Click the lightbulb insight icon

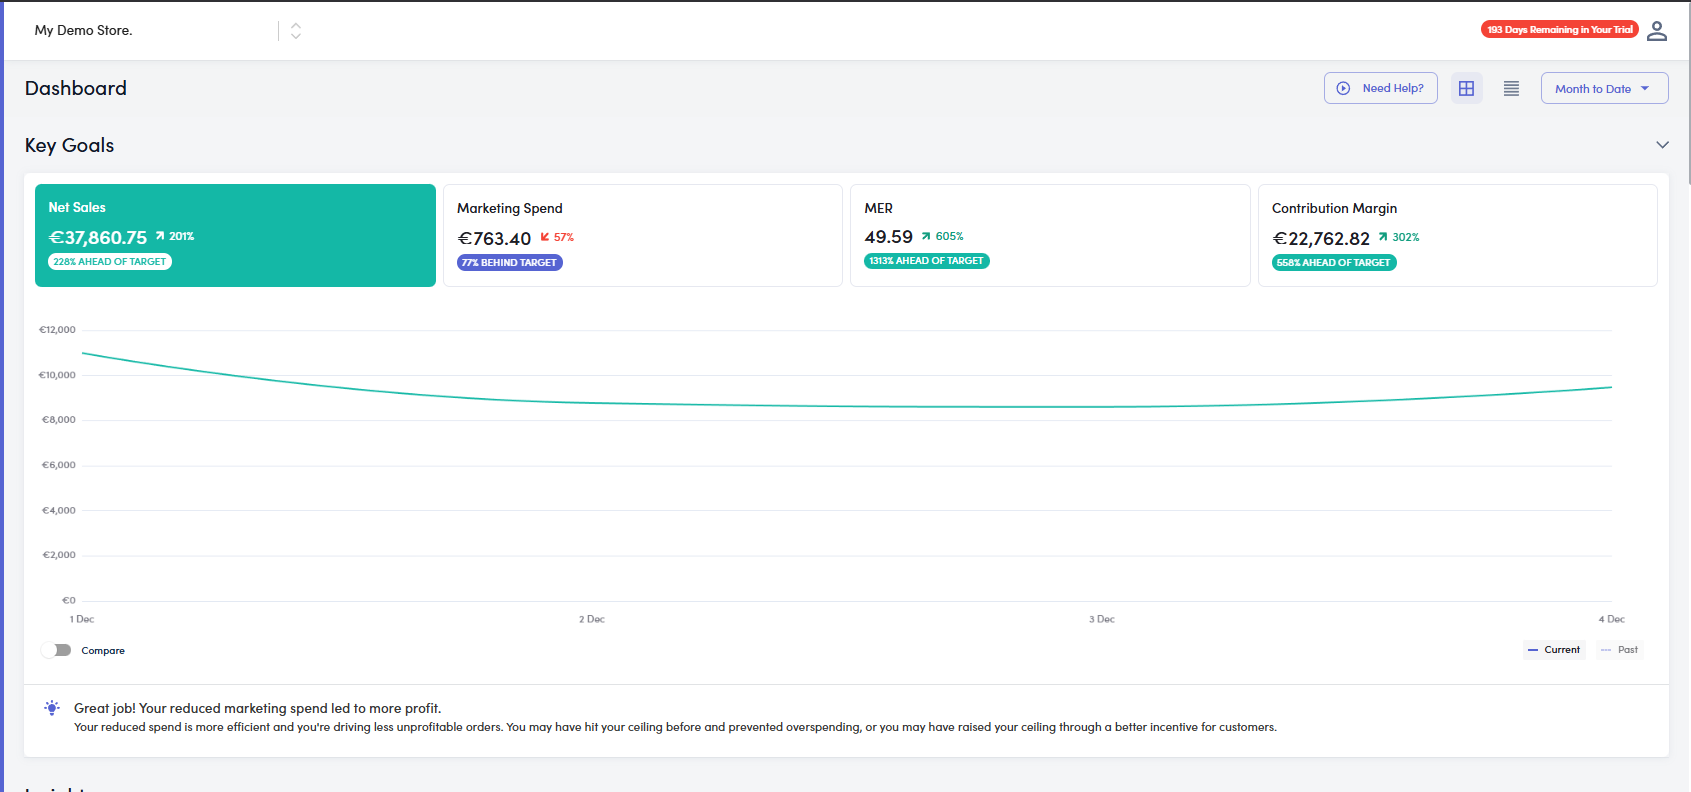coord(52,708)
